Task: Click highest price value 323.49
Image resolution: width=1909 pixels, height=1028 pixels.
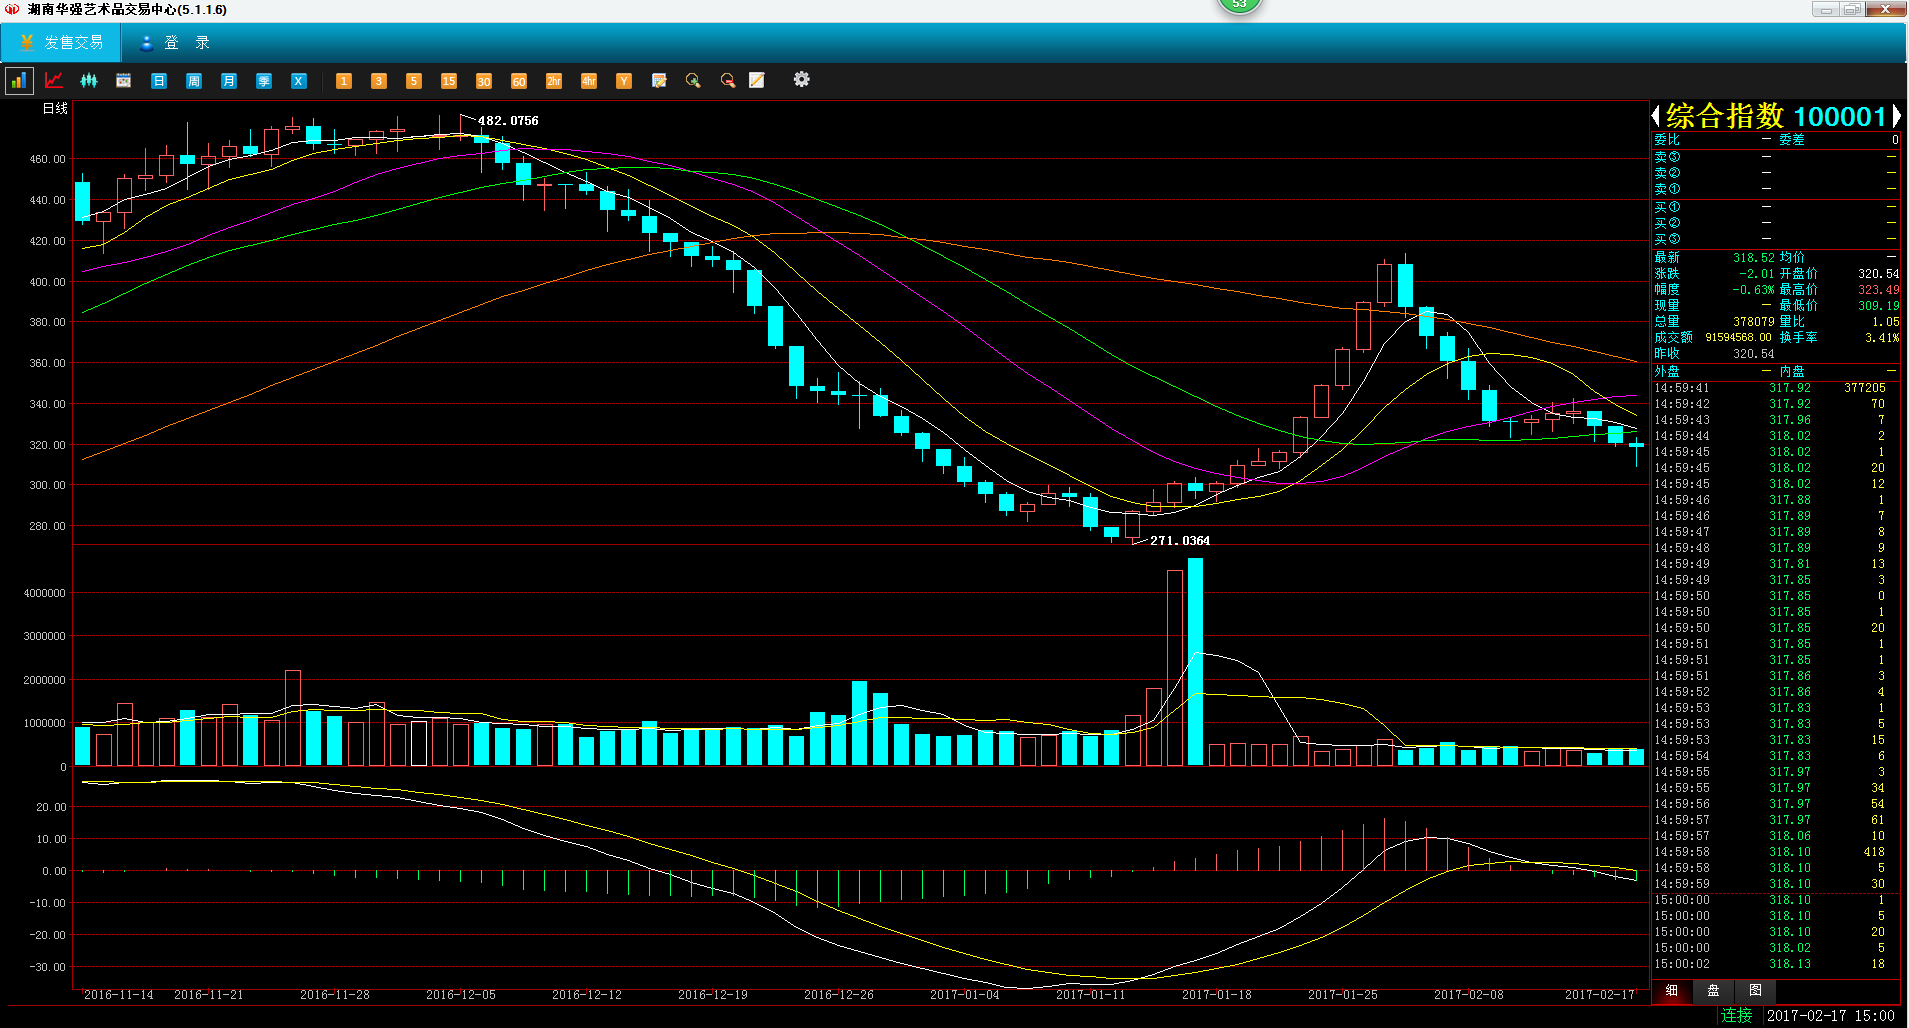Action: tap(1879, 290)
